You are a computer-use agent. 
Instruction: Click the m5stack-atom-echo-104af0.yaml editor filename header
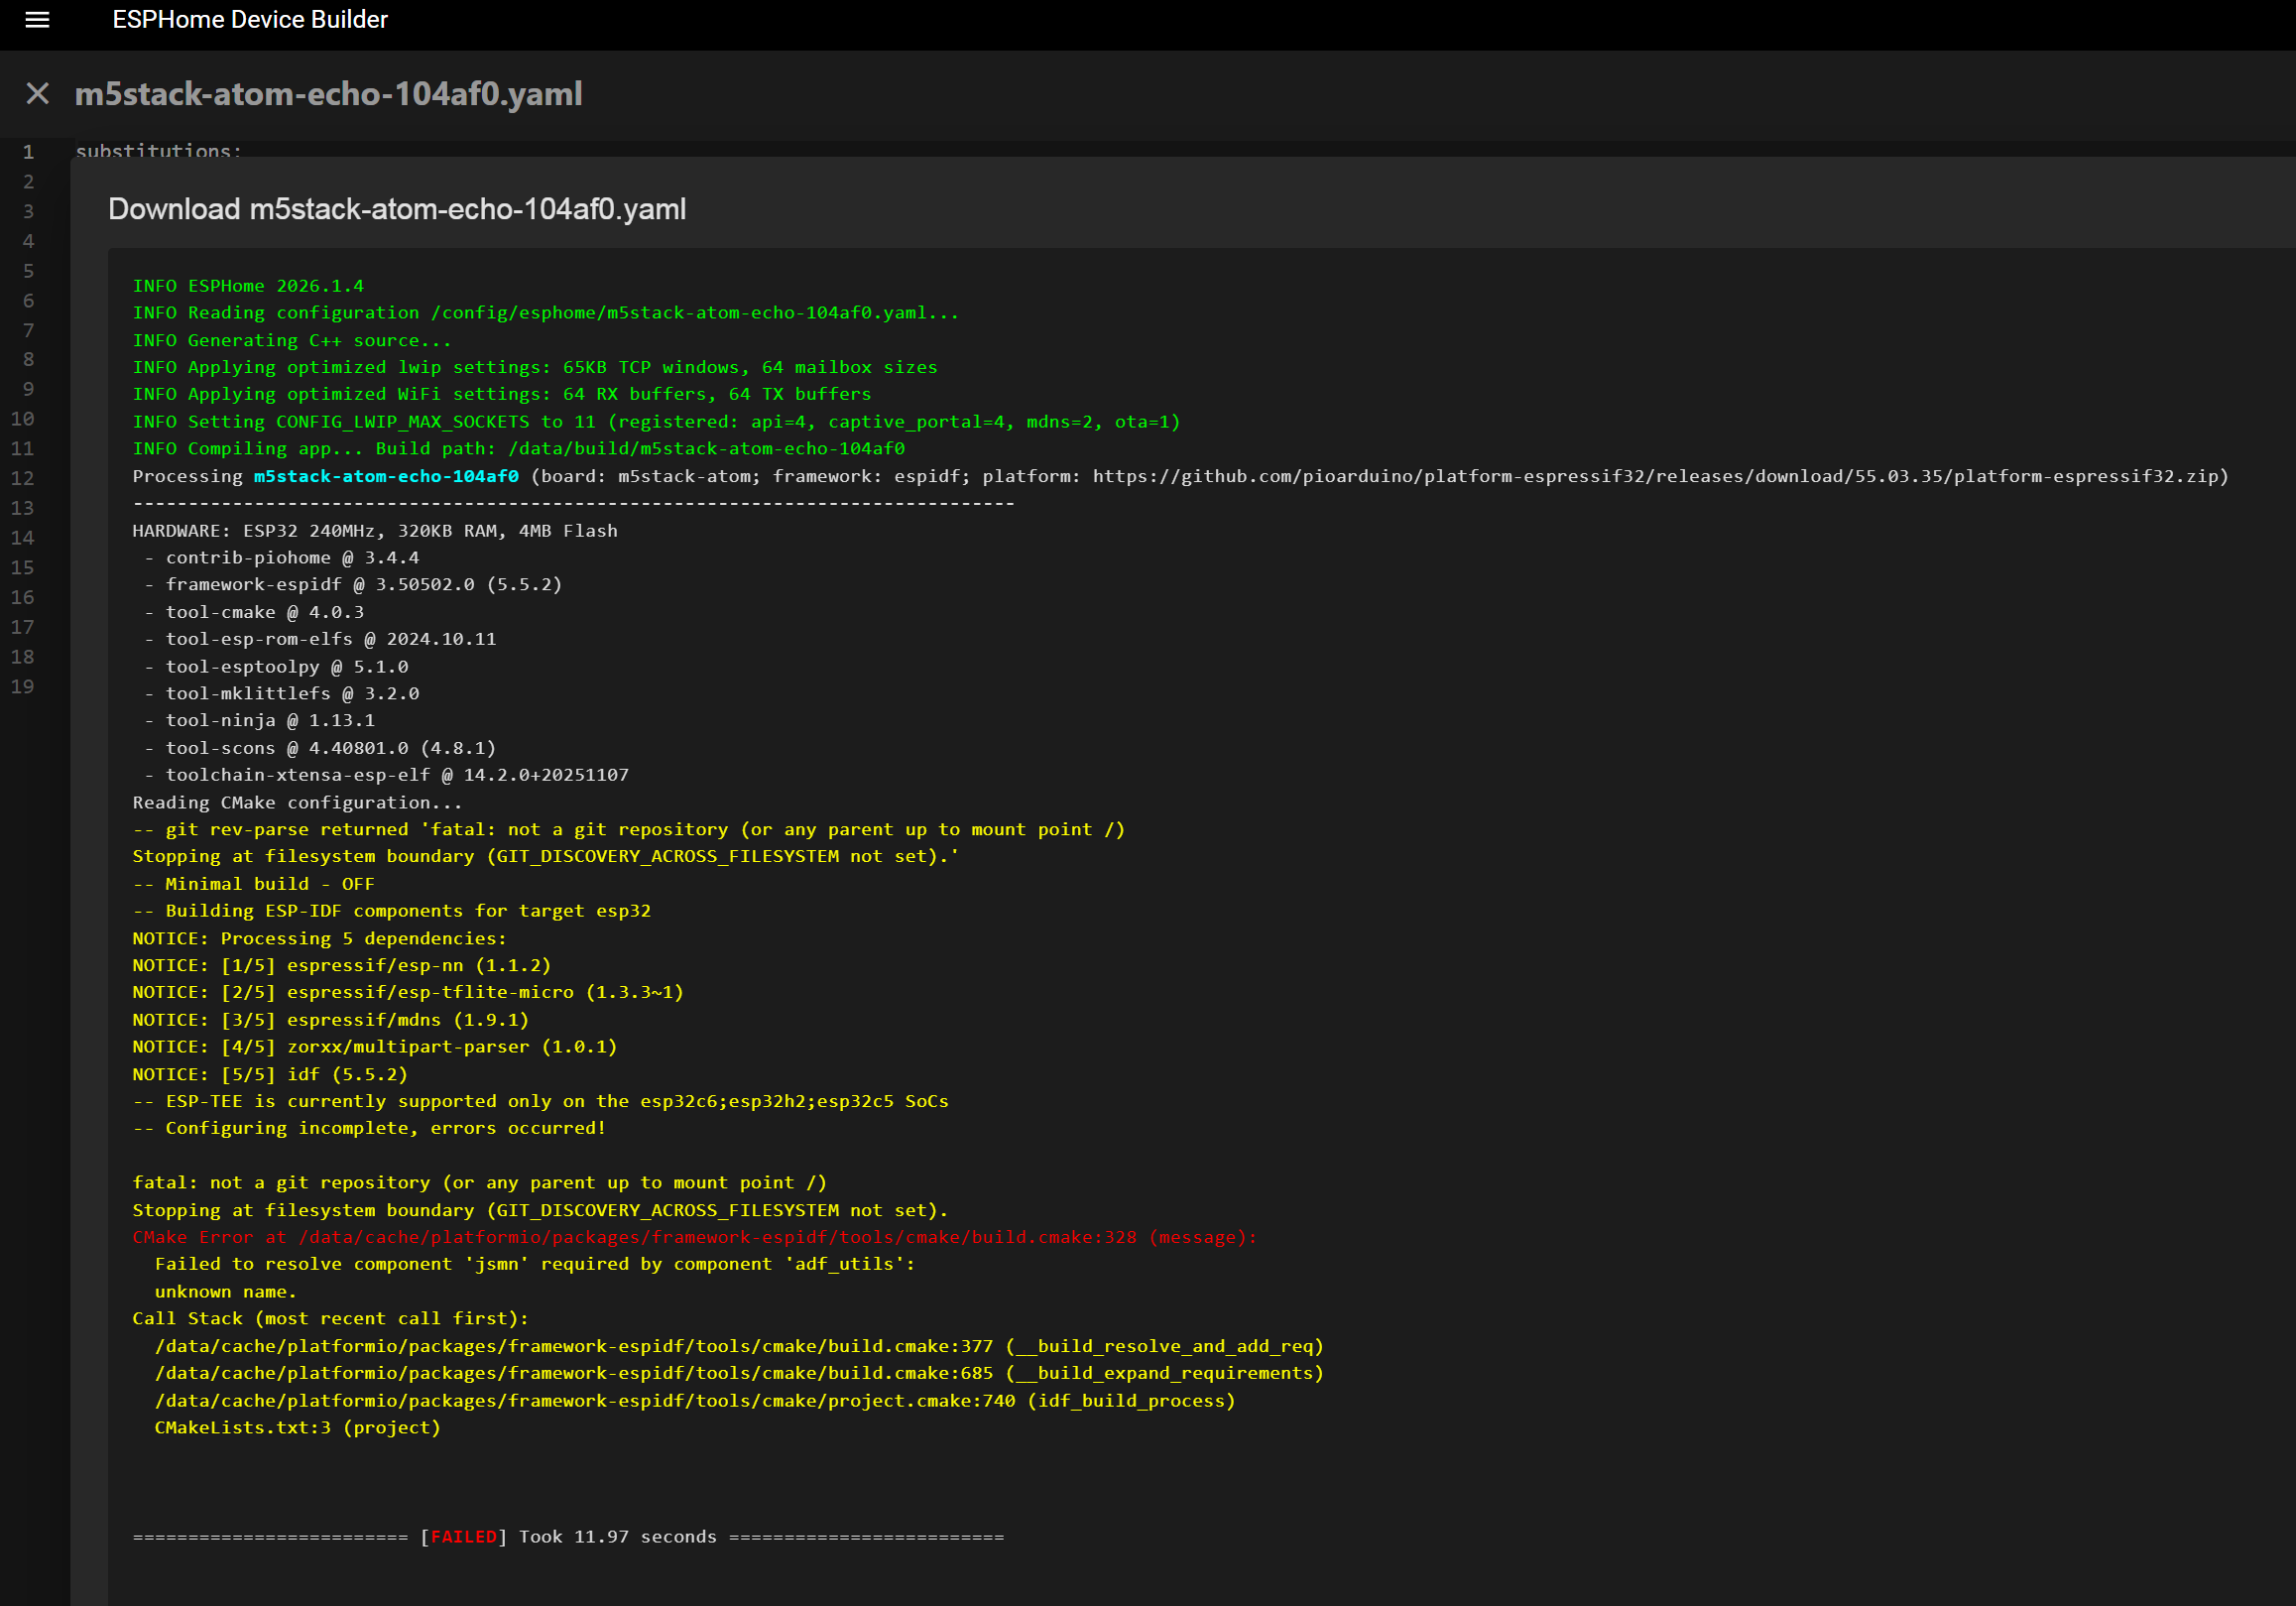point(328,94)
